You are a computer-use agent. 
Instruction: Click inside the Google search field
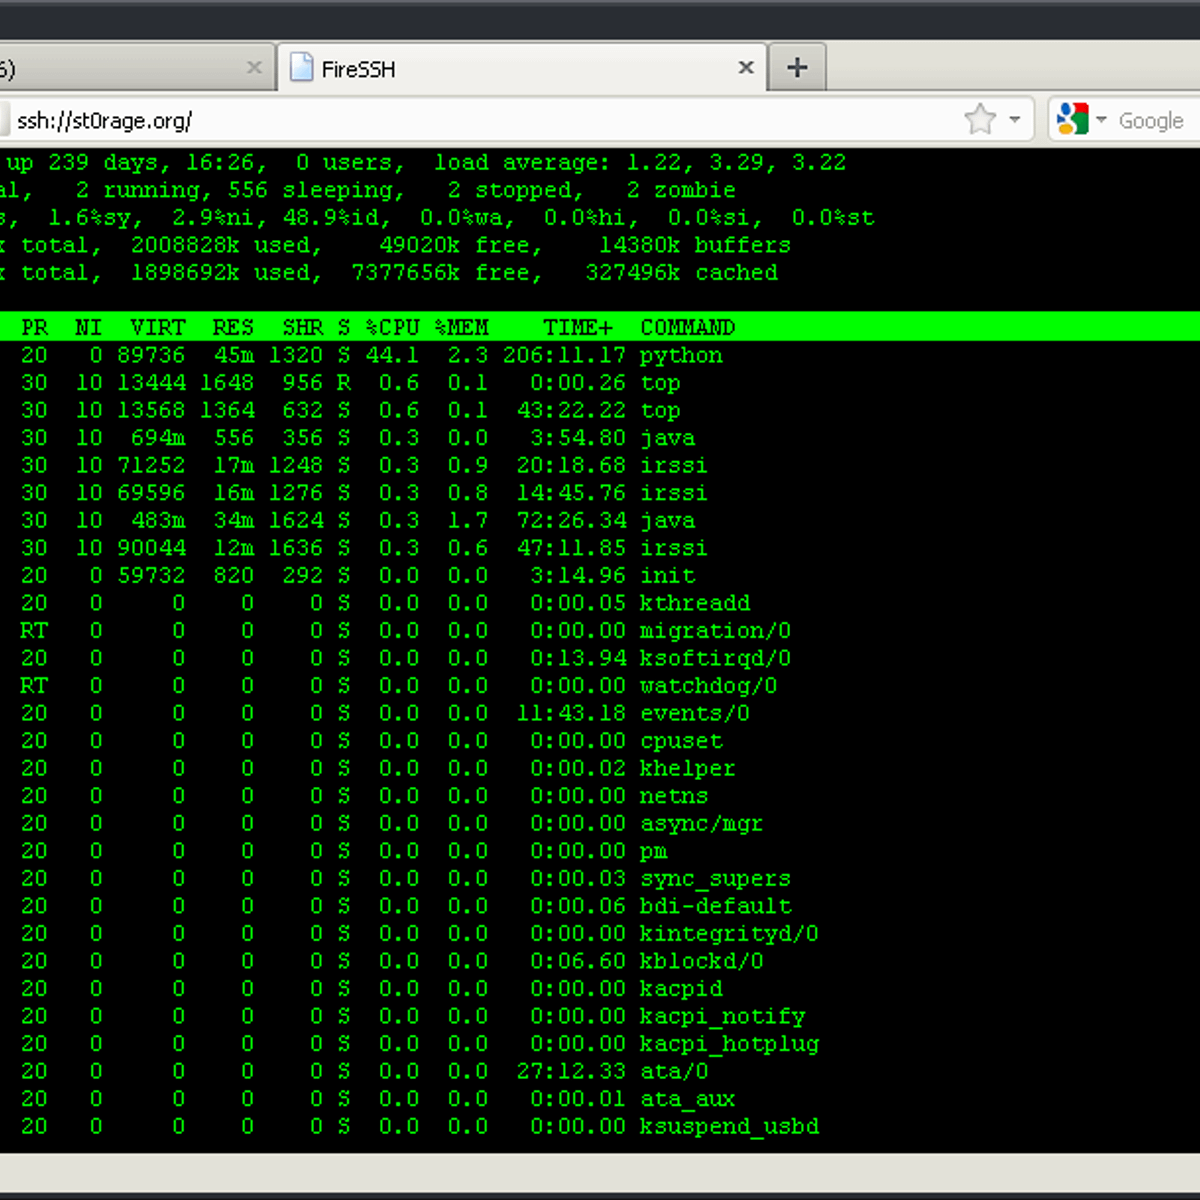coord(1150,120)
